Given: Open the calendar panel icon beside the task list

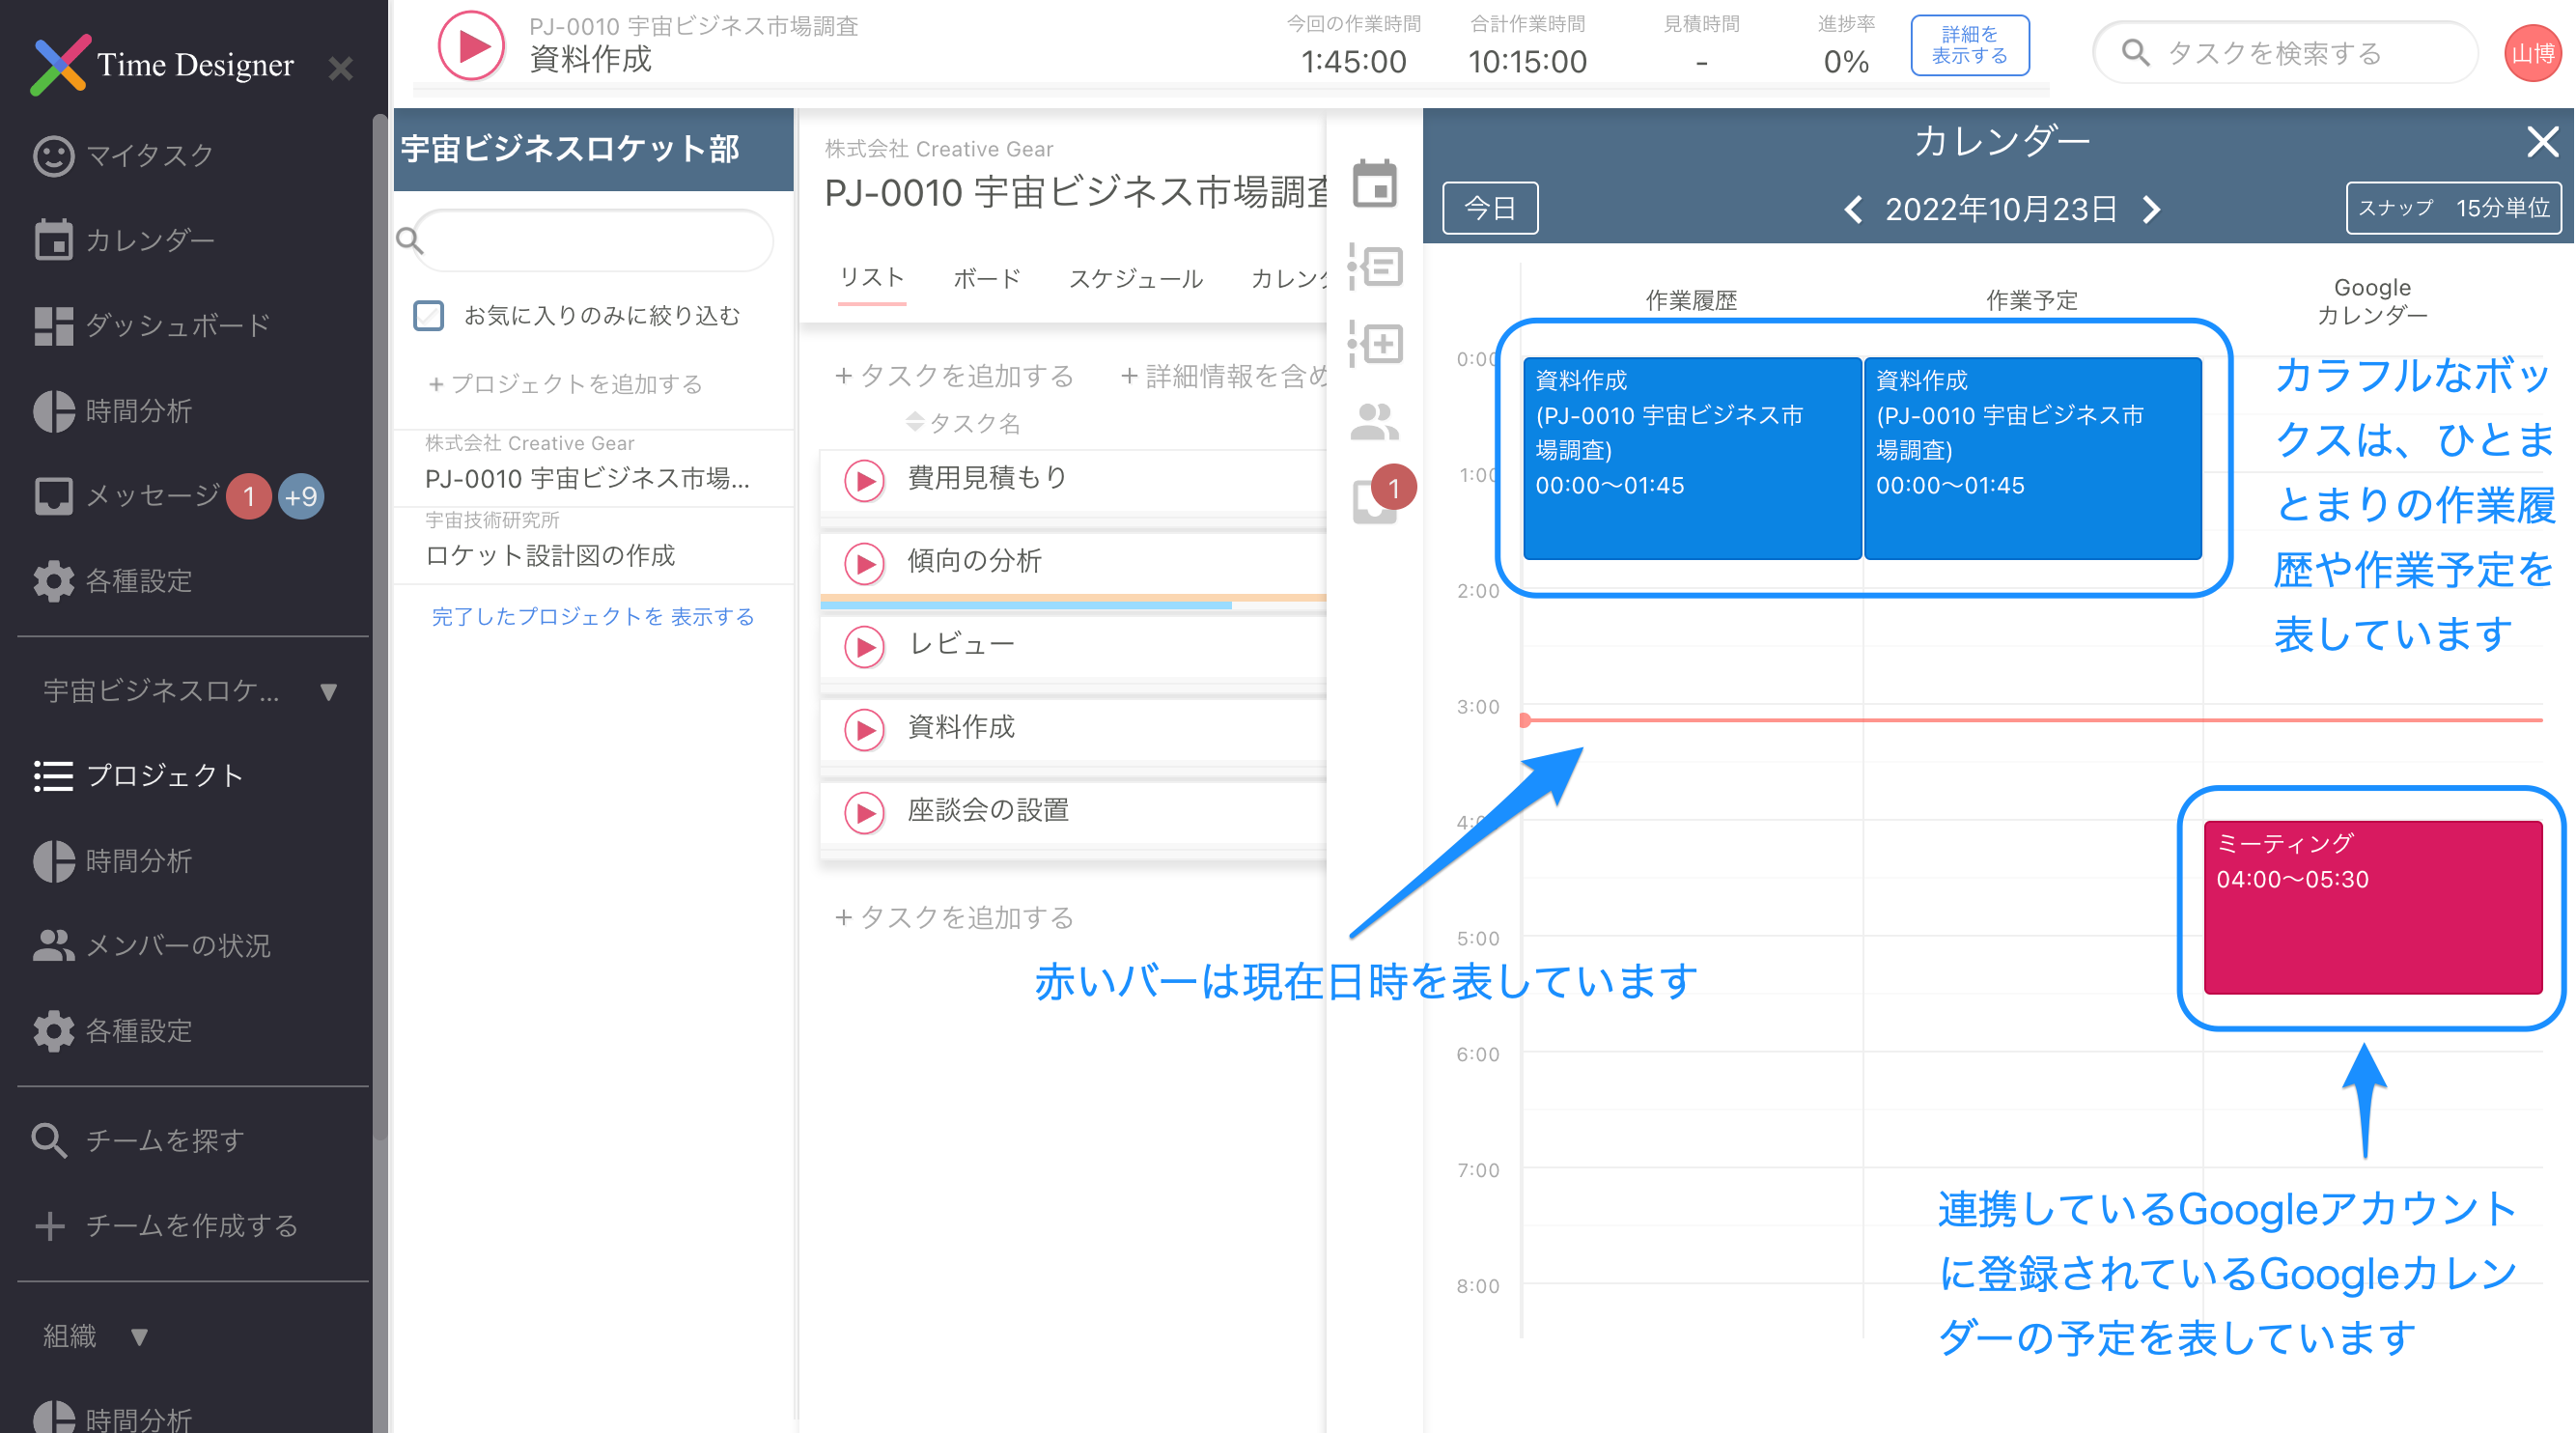Looking at the screenshot, I should pyautogui.click(x=1377, y=184).
